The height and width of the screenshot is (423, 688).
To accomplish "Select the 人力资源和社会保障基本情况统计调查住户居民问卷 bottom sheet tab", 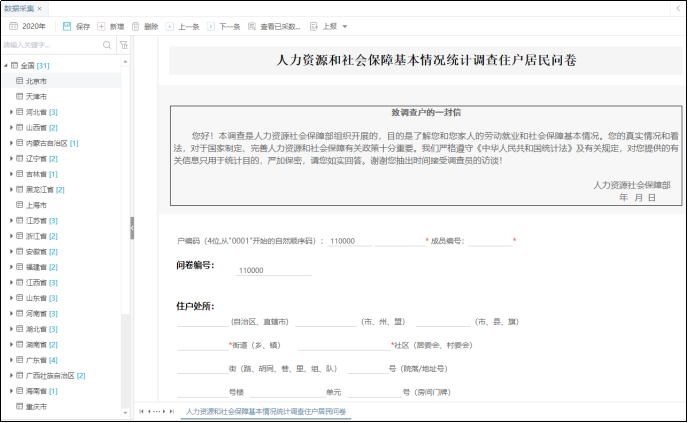I will 265,411.
